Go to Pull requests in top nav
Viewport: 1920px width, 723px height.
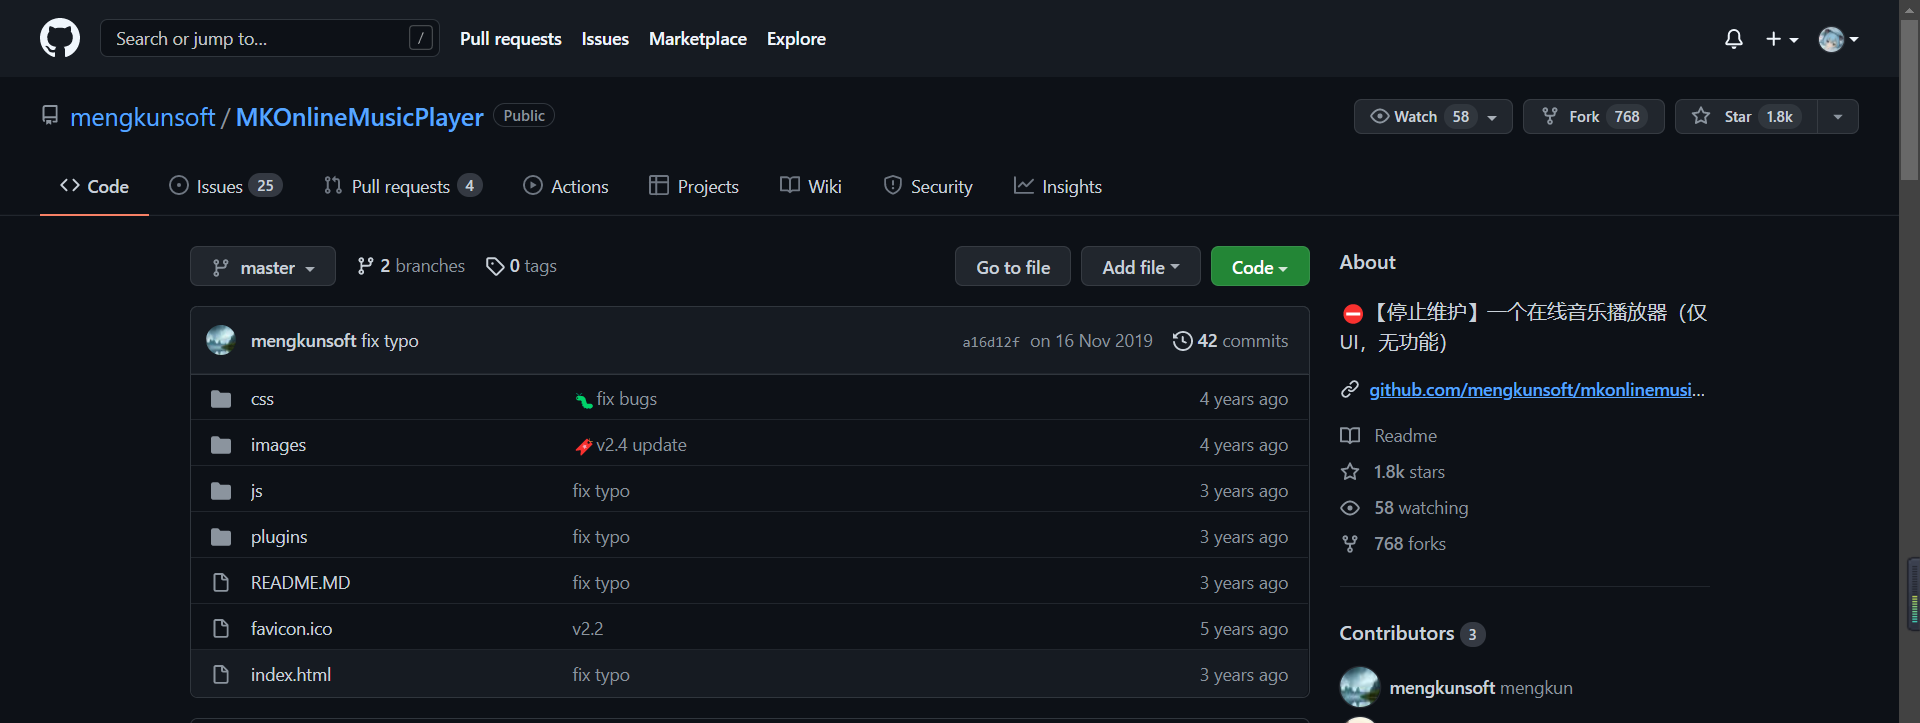pyautogui.click(x=510, y=39)
